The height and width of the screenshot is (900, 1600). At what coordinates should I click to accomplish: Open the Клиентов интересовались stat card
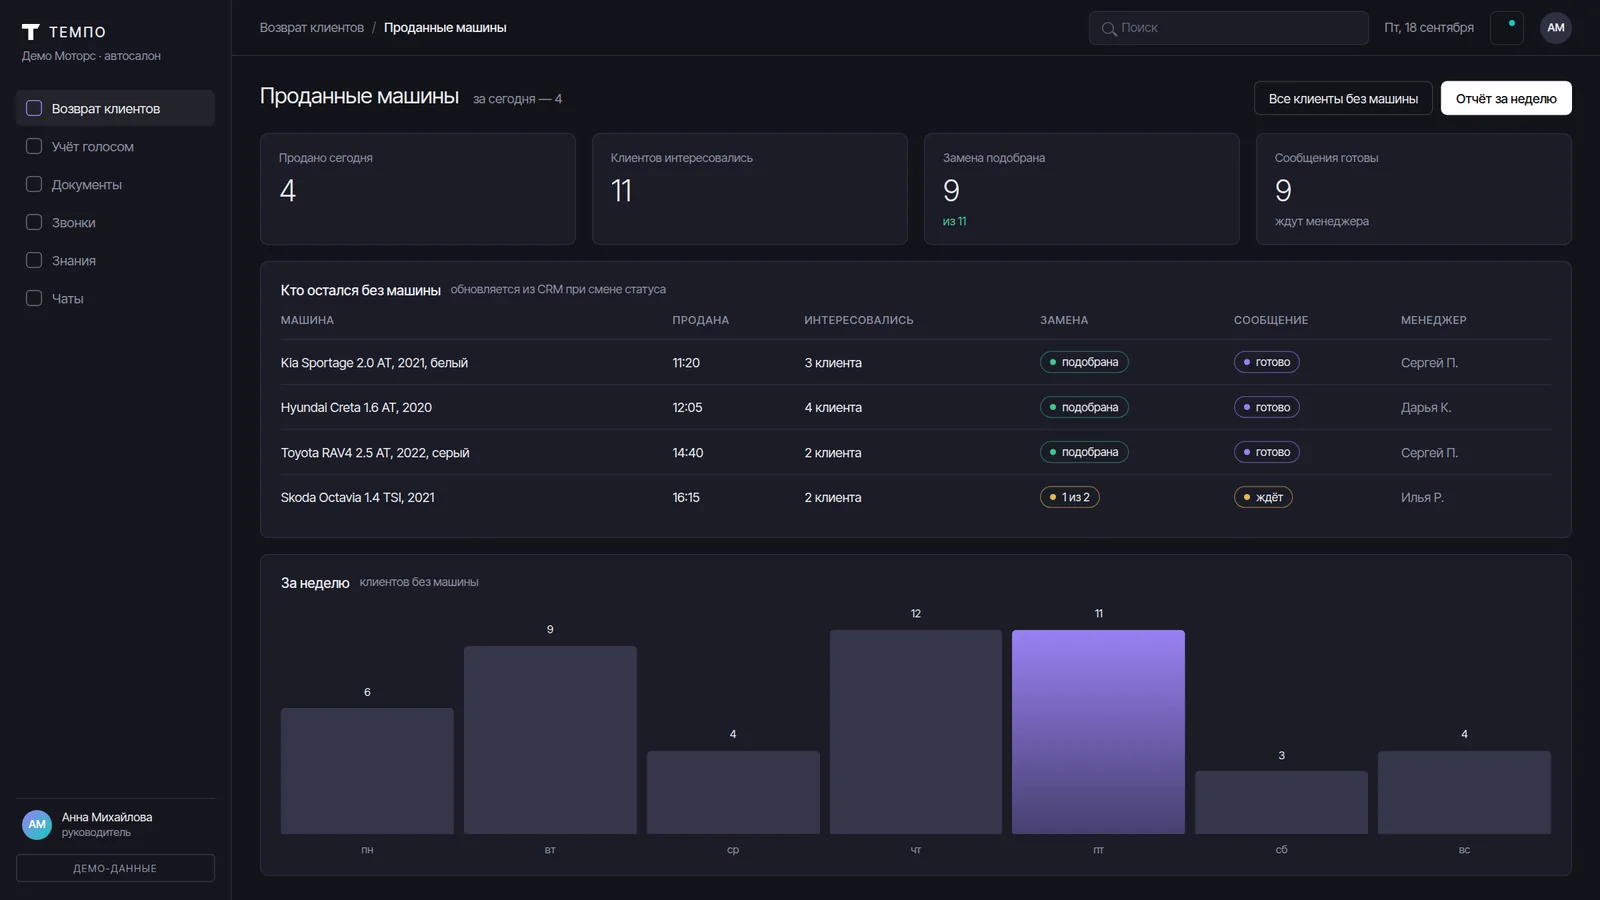(x=750, y=189)
